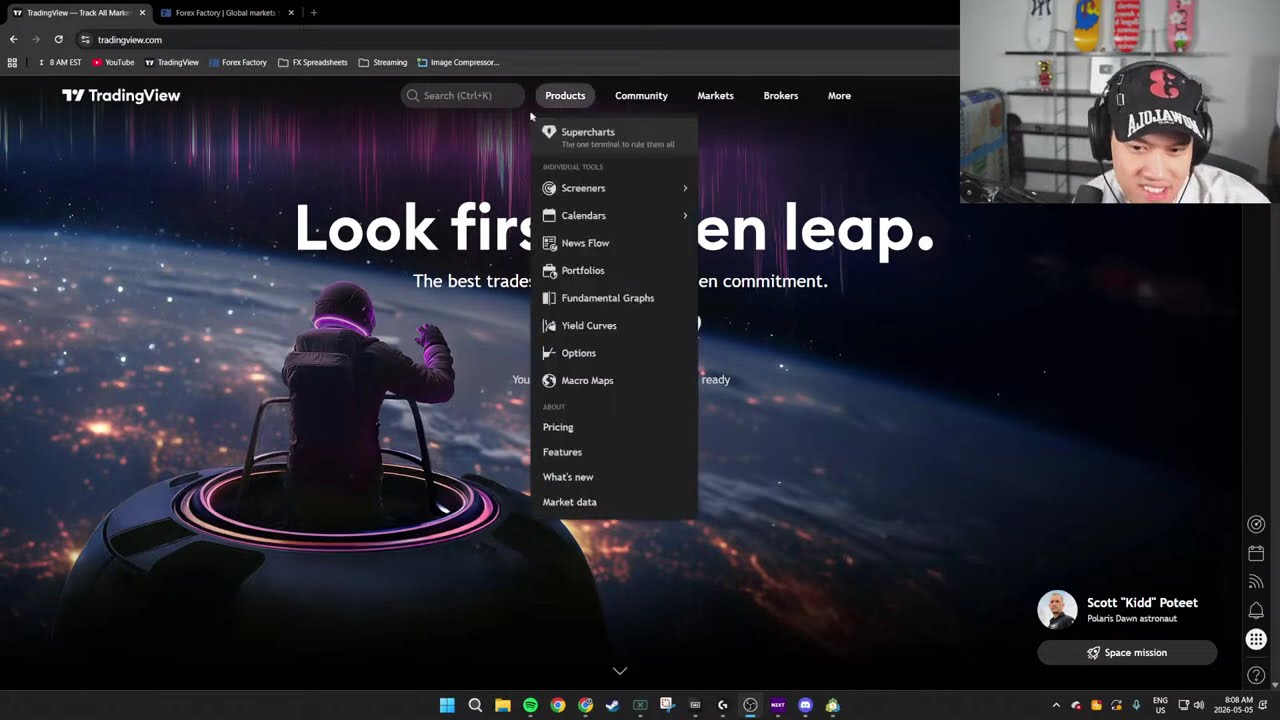The height and width of the screenshot is (720, 1280).
Task: Open the Community menu
Action: click(x=641, y=96)
